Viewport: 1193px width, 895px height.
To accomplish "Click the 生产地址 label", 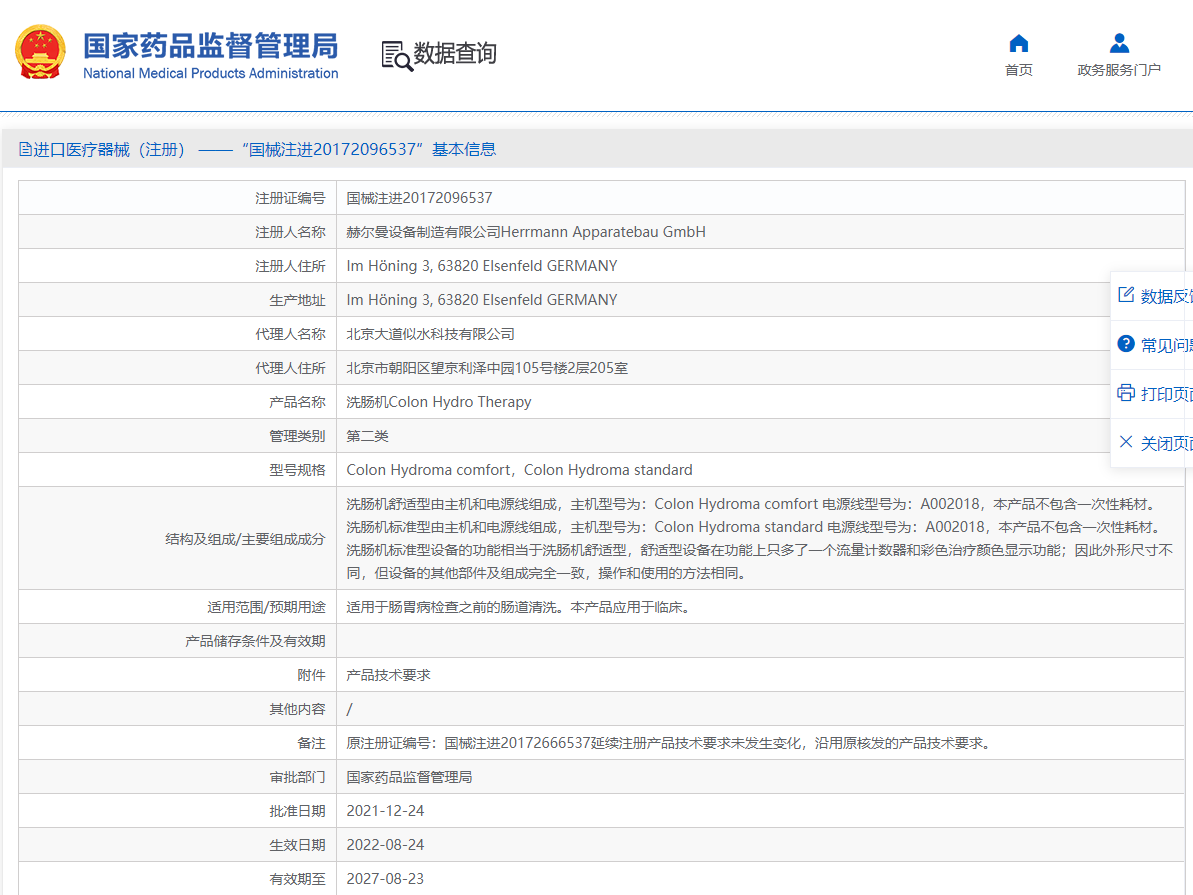I will click(297, 300).
